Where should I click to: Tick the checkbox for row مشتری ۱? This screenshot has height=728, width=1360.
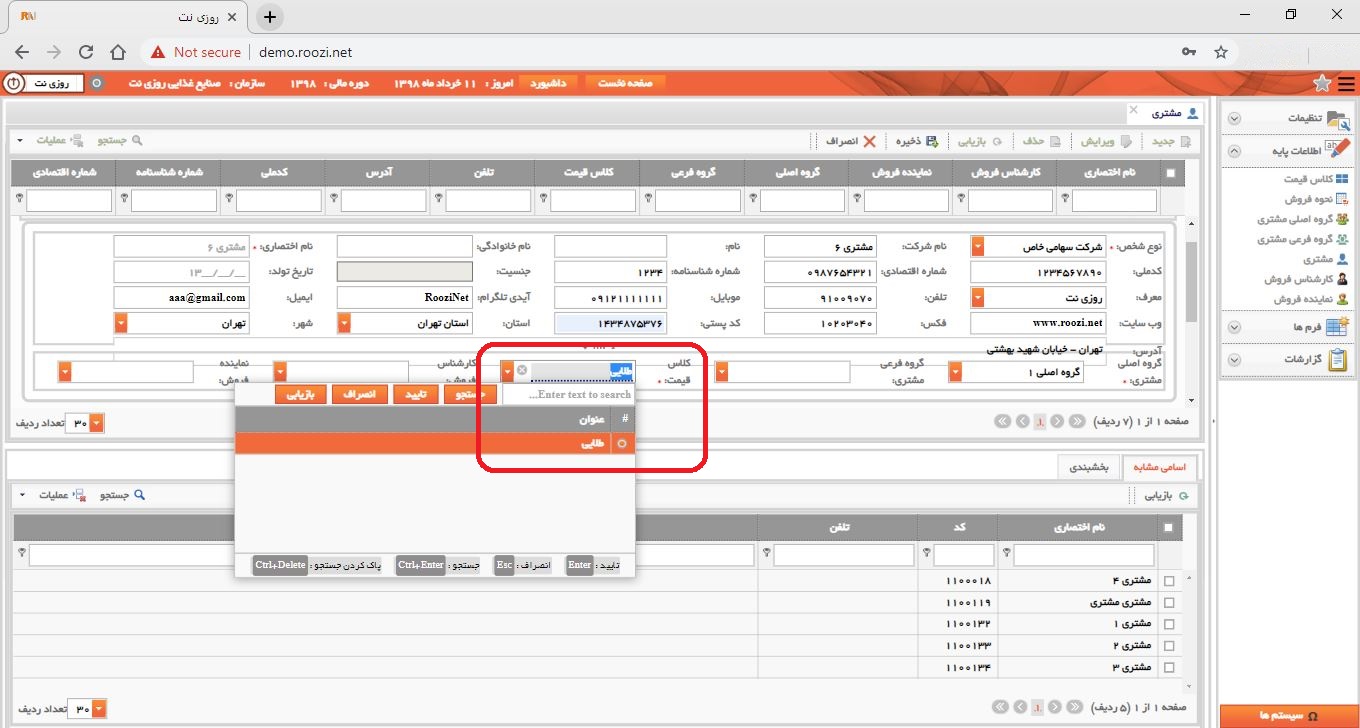1170,623
